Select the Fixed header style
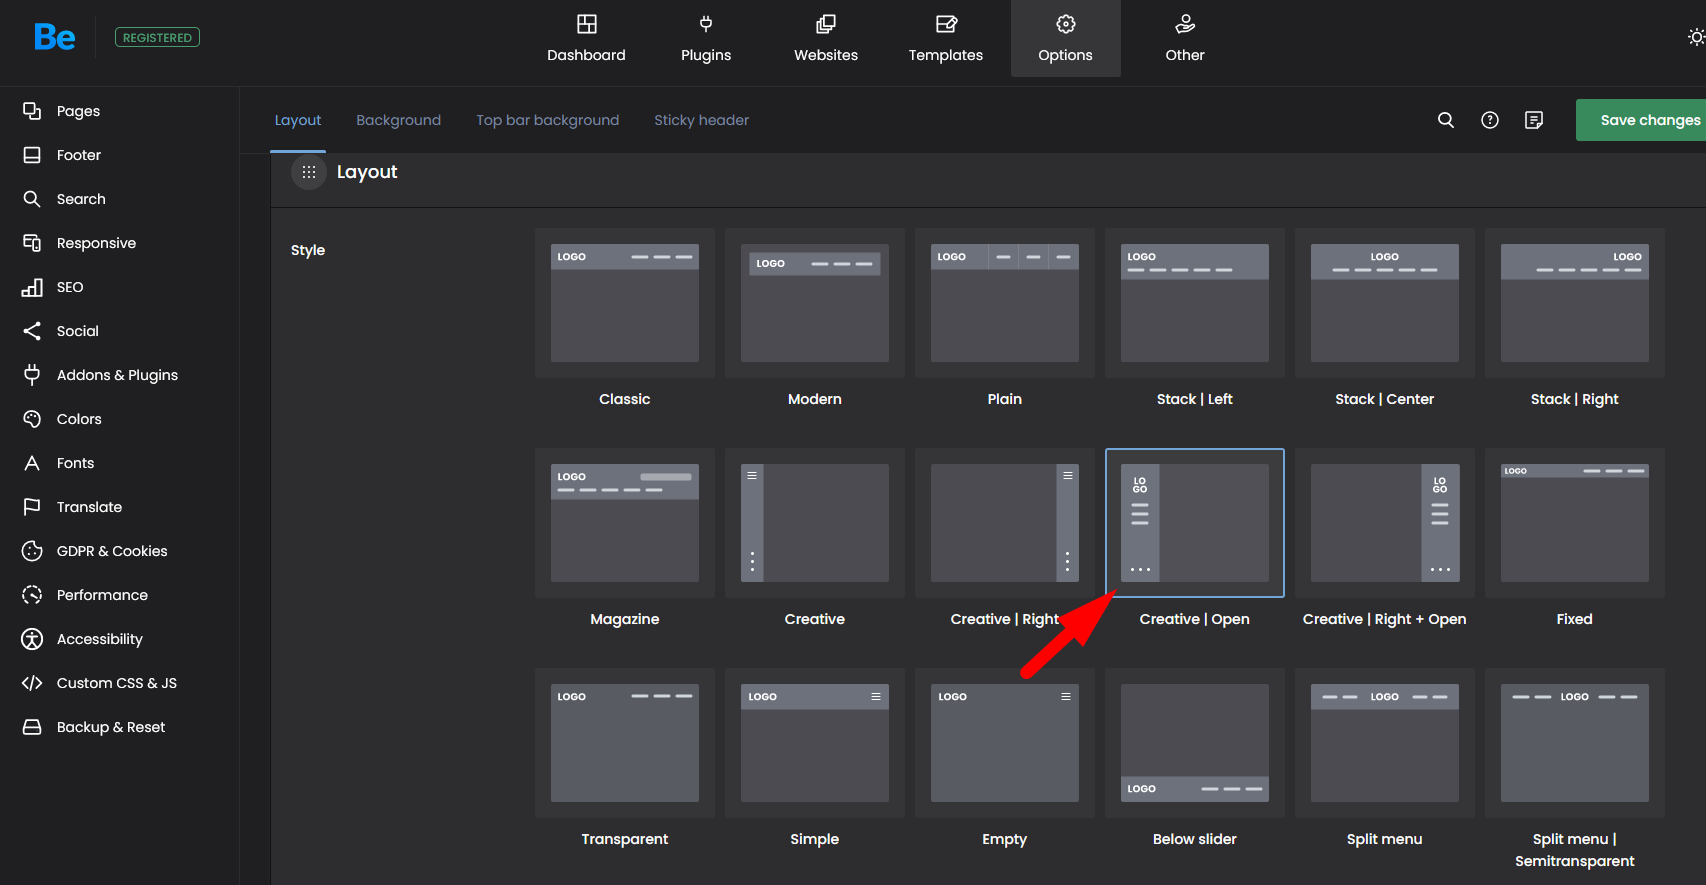This screenshot has height=885, width=1706. tap(1575, 523)
